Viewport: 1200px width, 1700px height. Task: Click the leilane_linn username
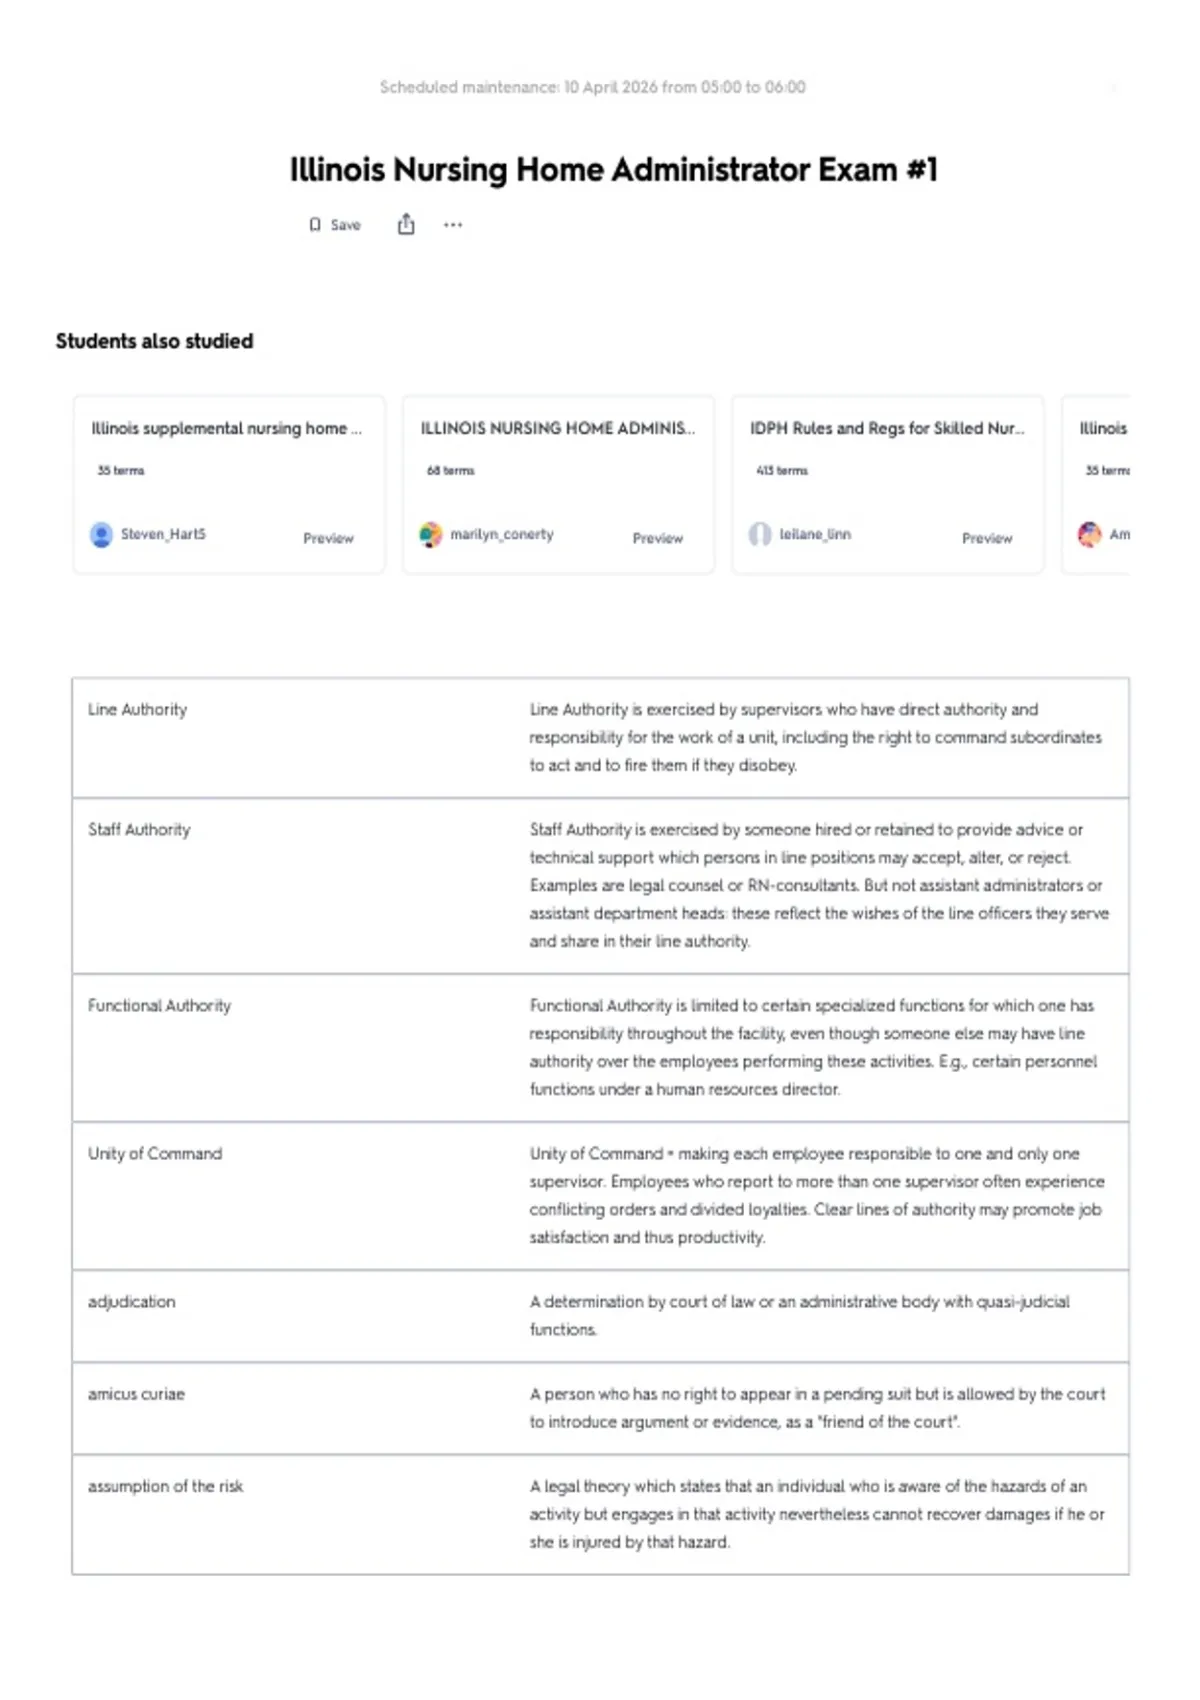(x=815, y=534)
